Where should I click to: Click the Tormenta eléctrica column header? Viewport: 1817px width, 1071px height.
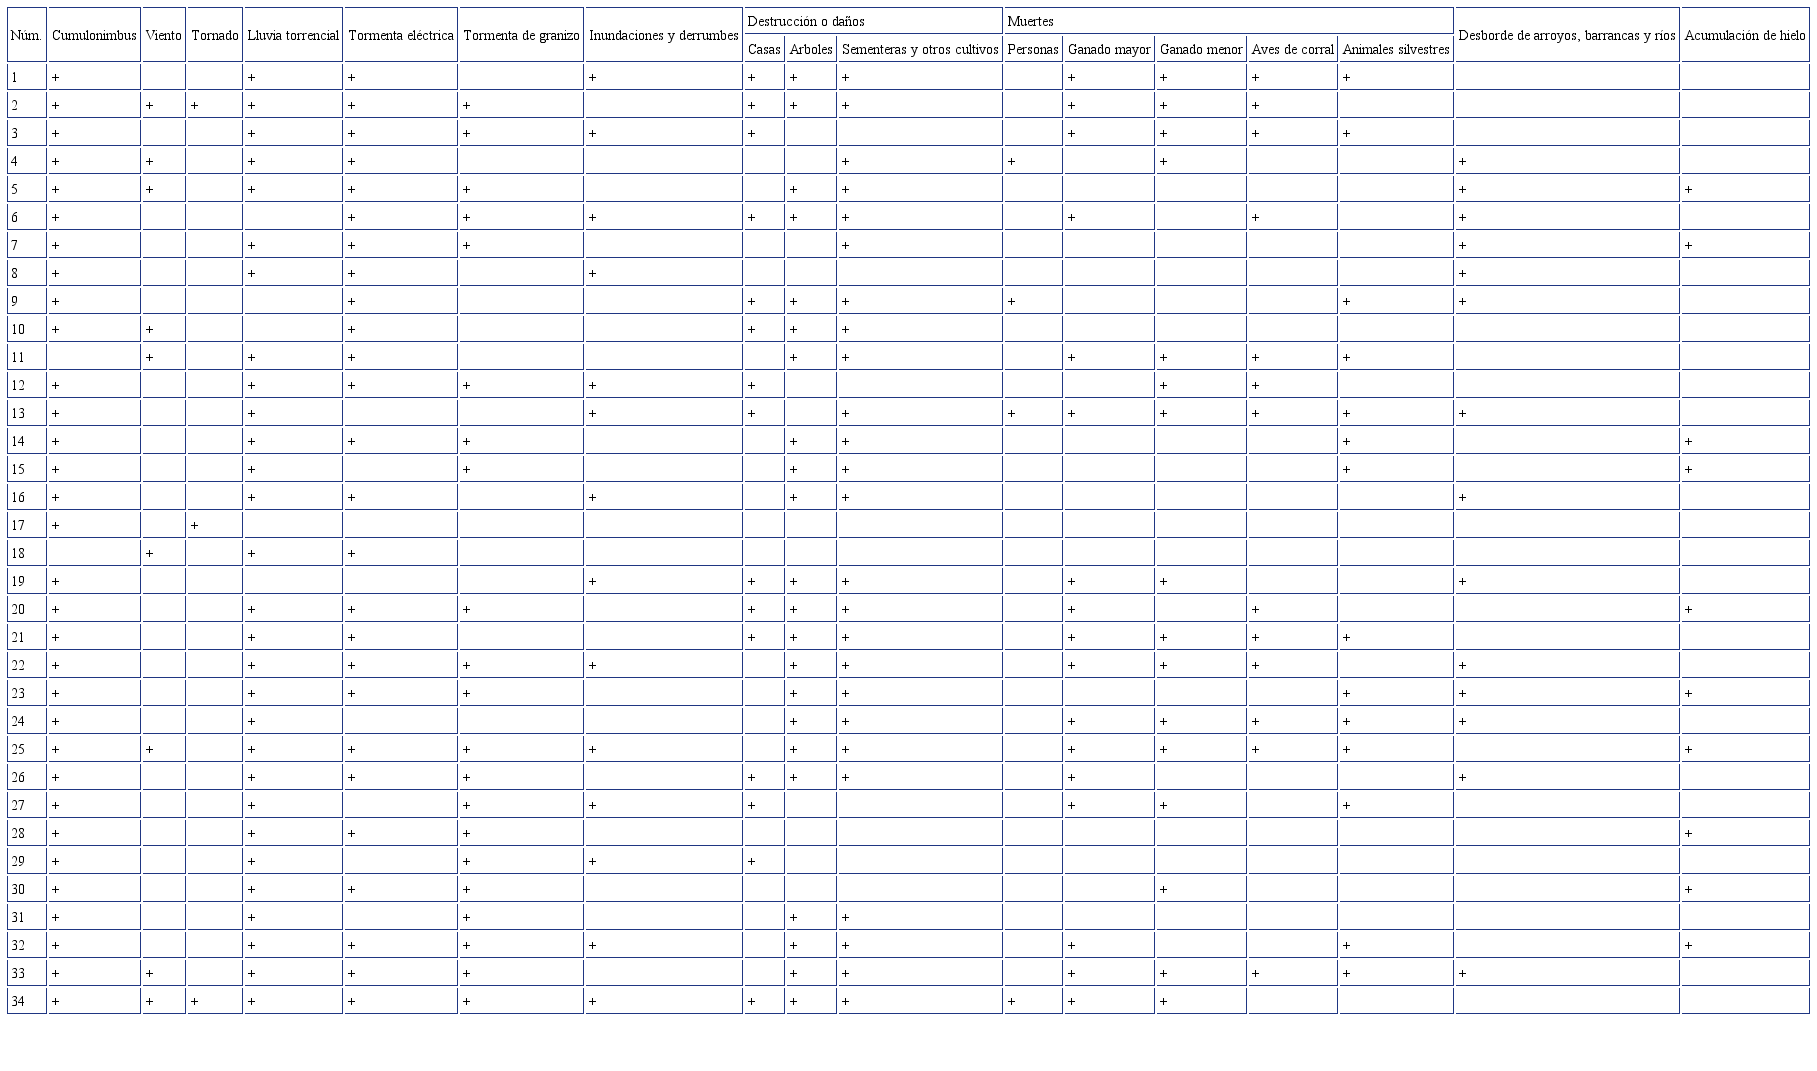pos(400,35)
